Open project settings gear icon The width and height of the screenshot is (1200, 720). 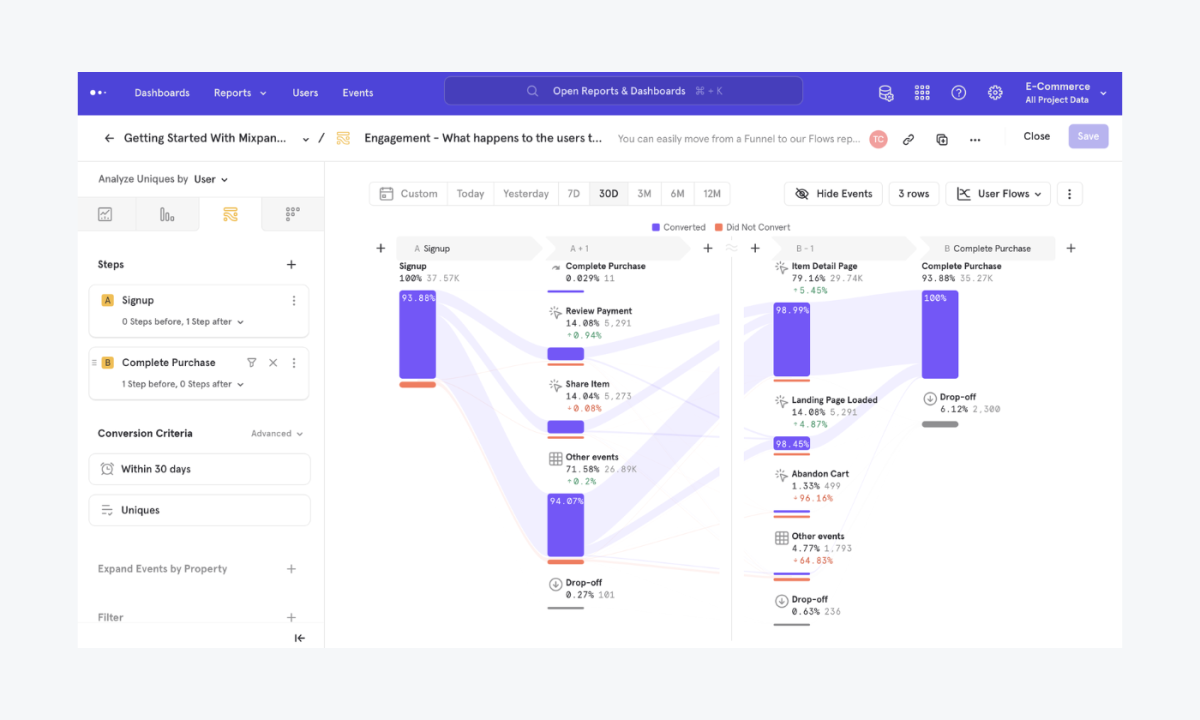995,93
